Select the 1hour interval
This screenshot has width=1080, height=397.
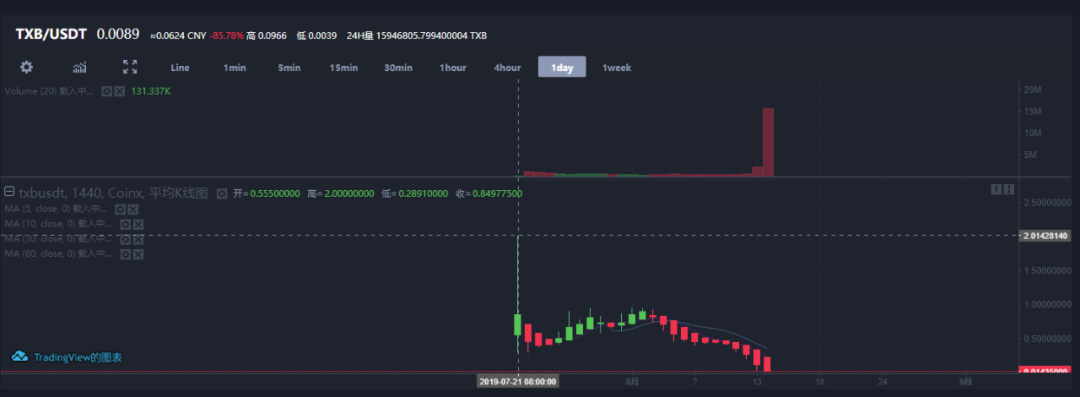point(453,68)
